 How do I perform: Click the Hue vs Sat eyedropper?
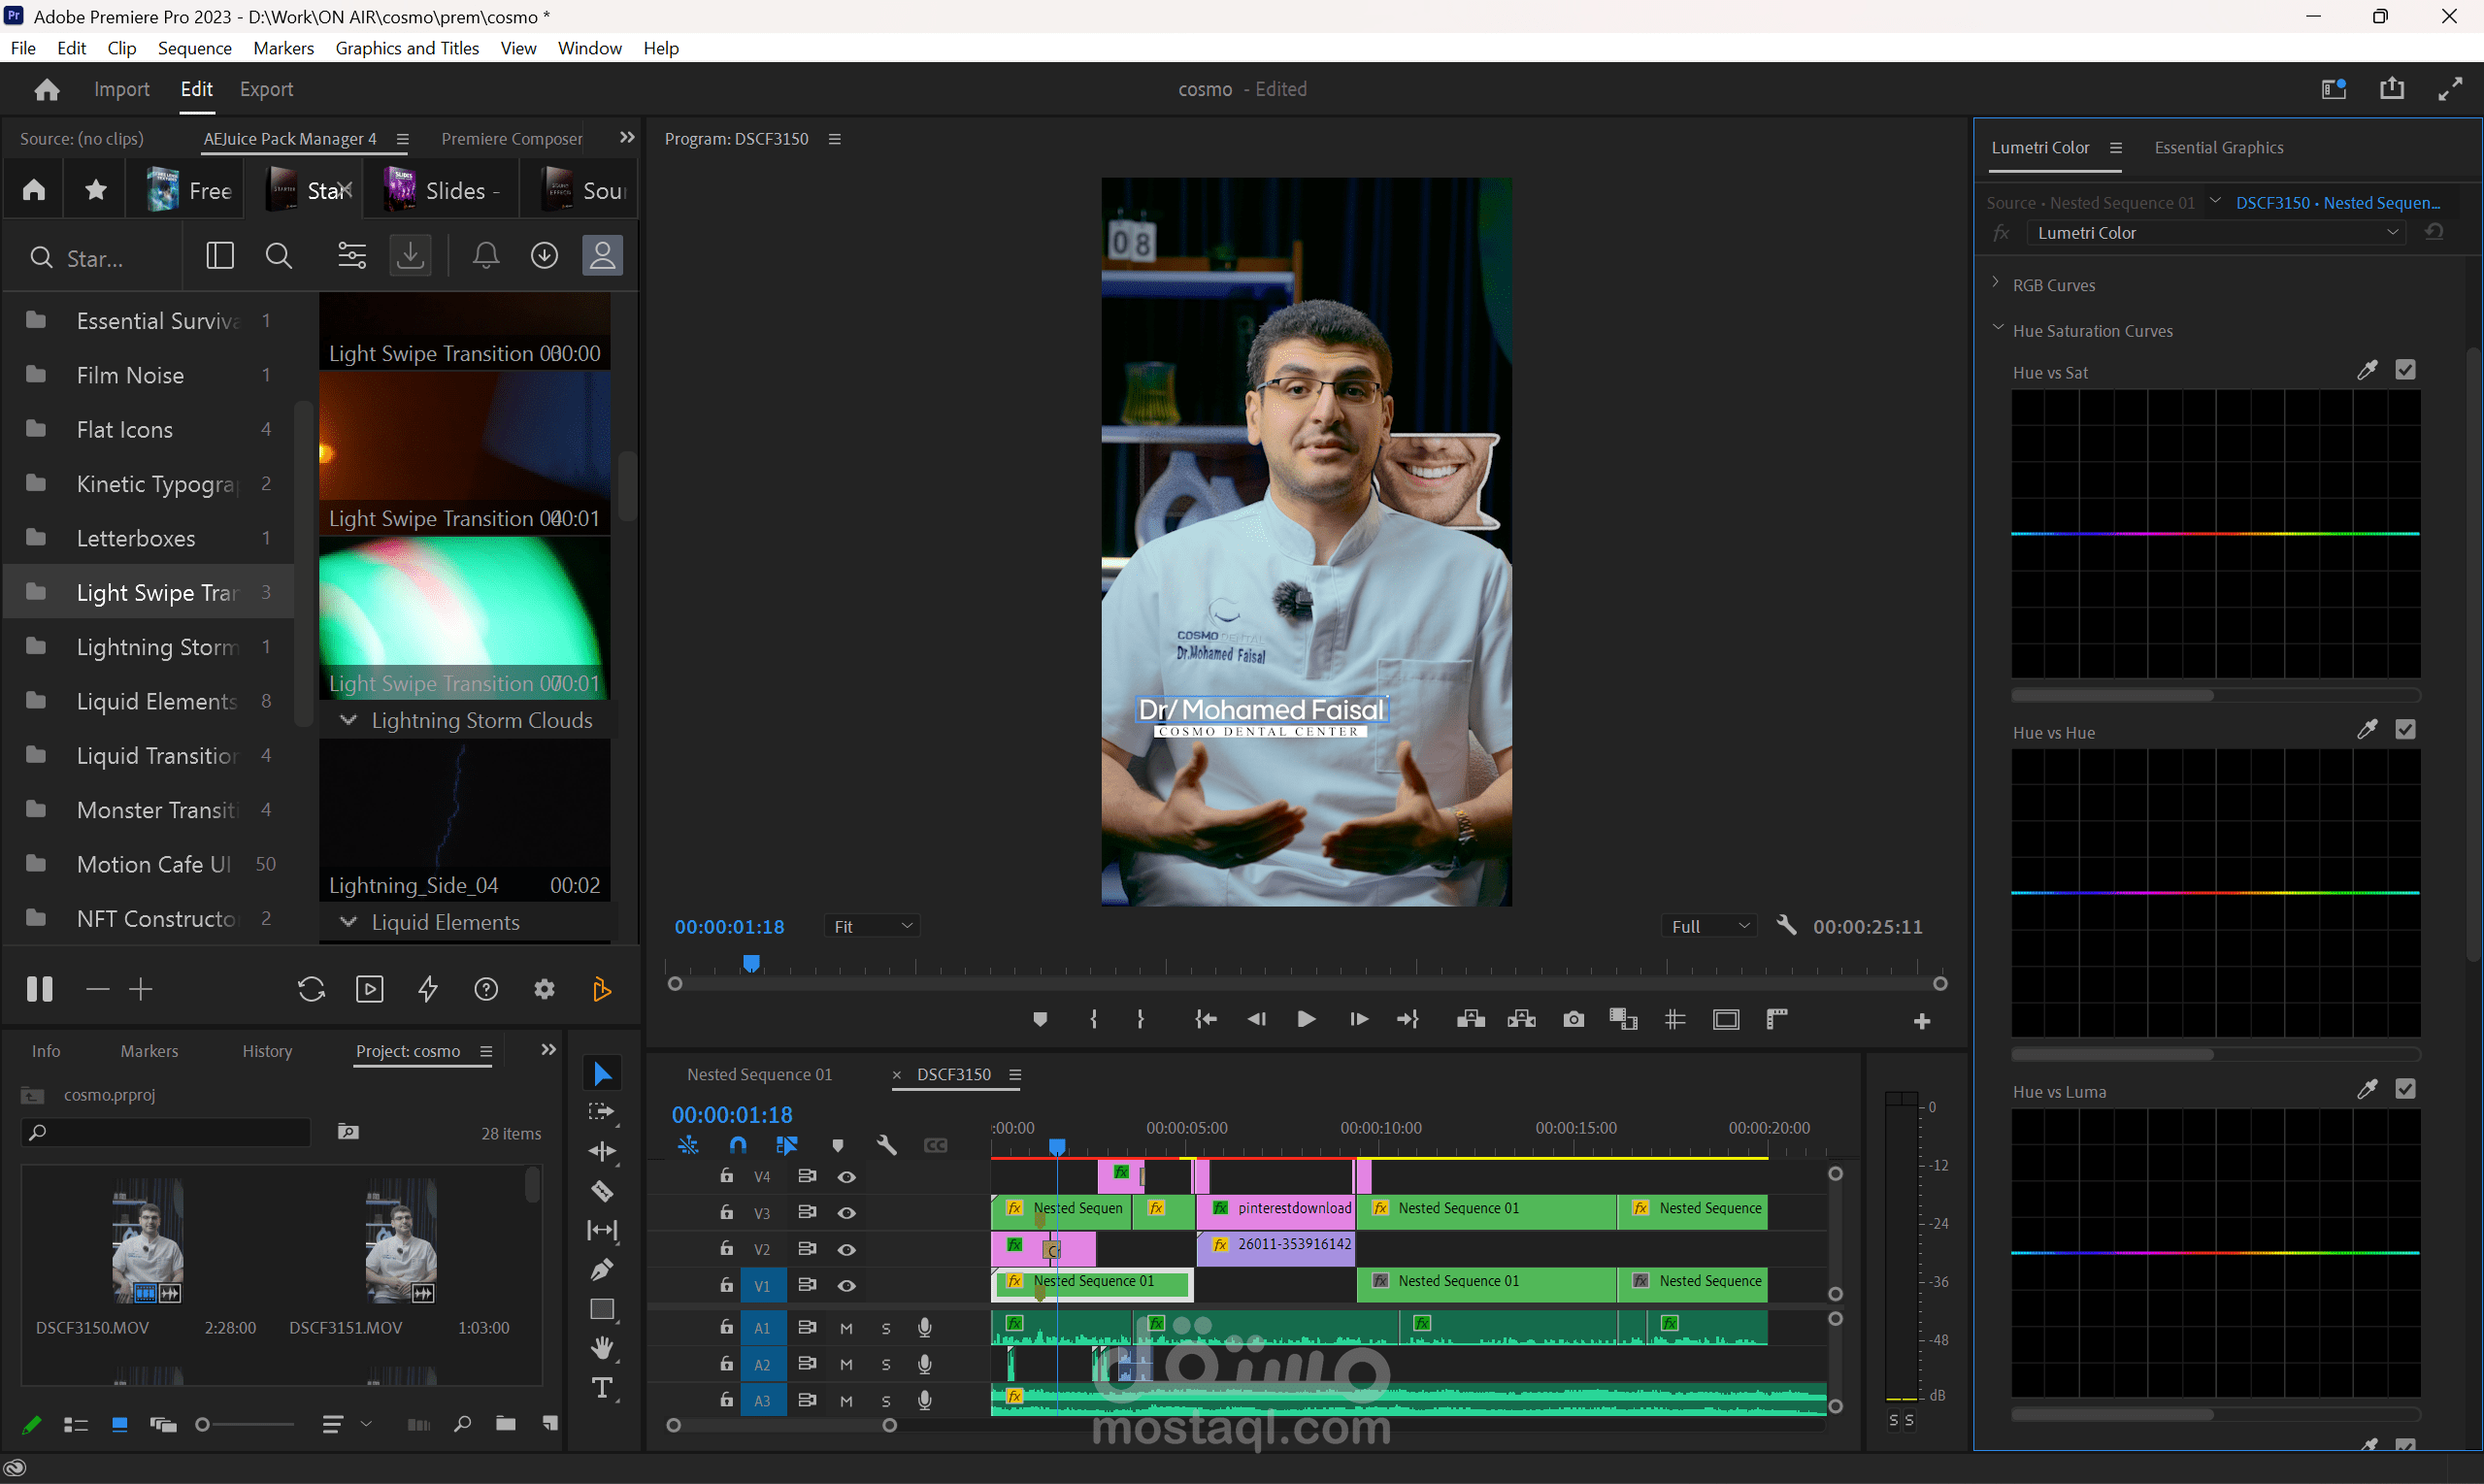coord(2366,371)
